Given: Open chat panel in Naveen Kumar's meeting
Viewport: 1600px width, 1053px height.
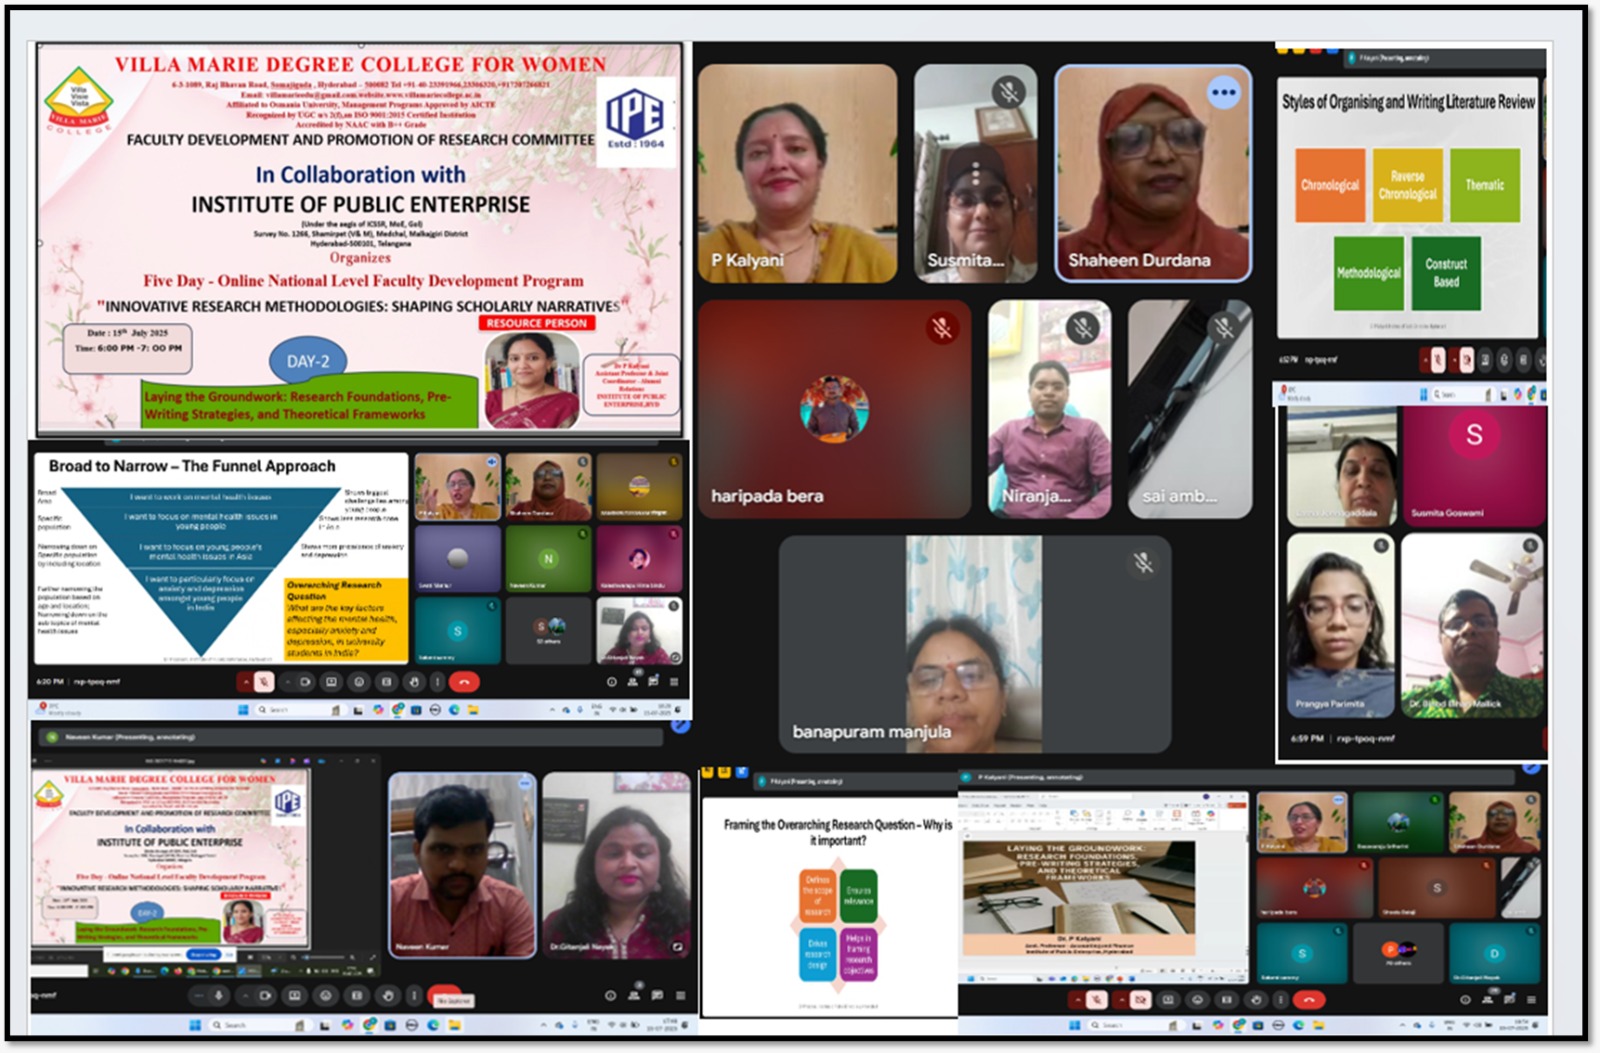Looking at the screenshot, I should pyautogui.click(x=657, y=996).
